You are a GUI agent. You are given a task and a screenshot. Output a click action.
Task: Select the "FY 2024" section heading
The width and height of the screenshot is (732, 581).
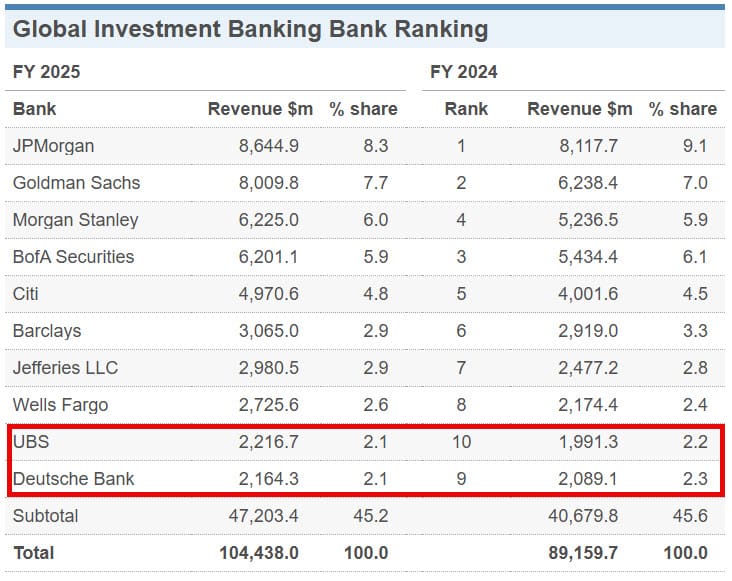(x=464, y=72)
